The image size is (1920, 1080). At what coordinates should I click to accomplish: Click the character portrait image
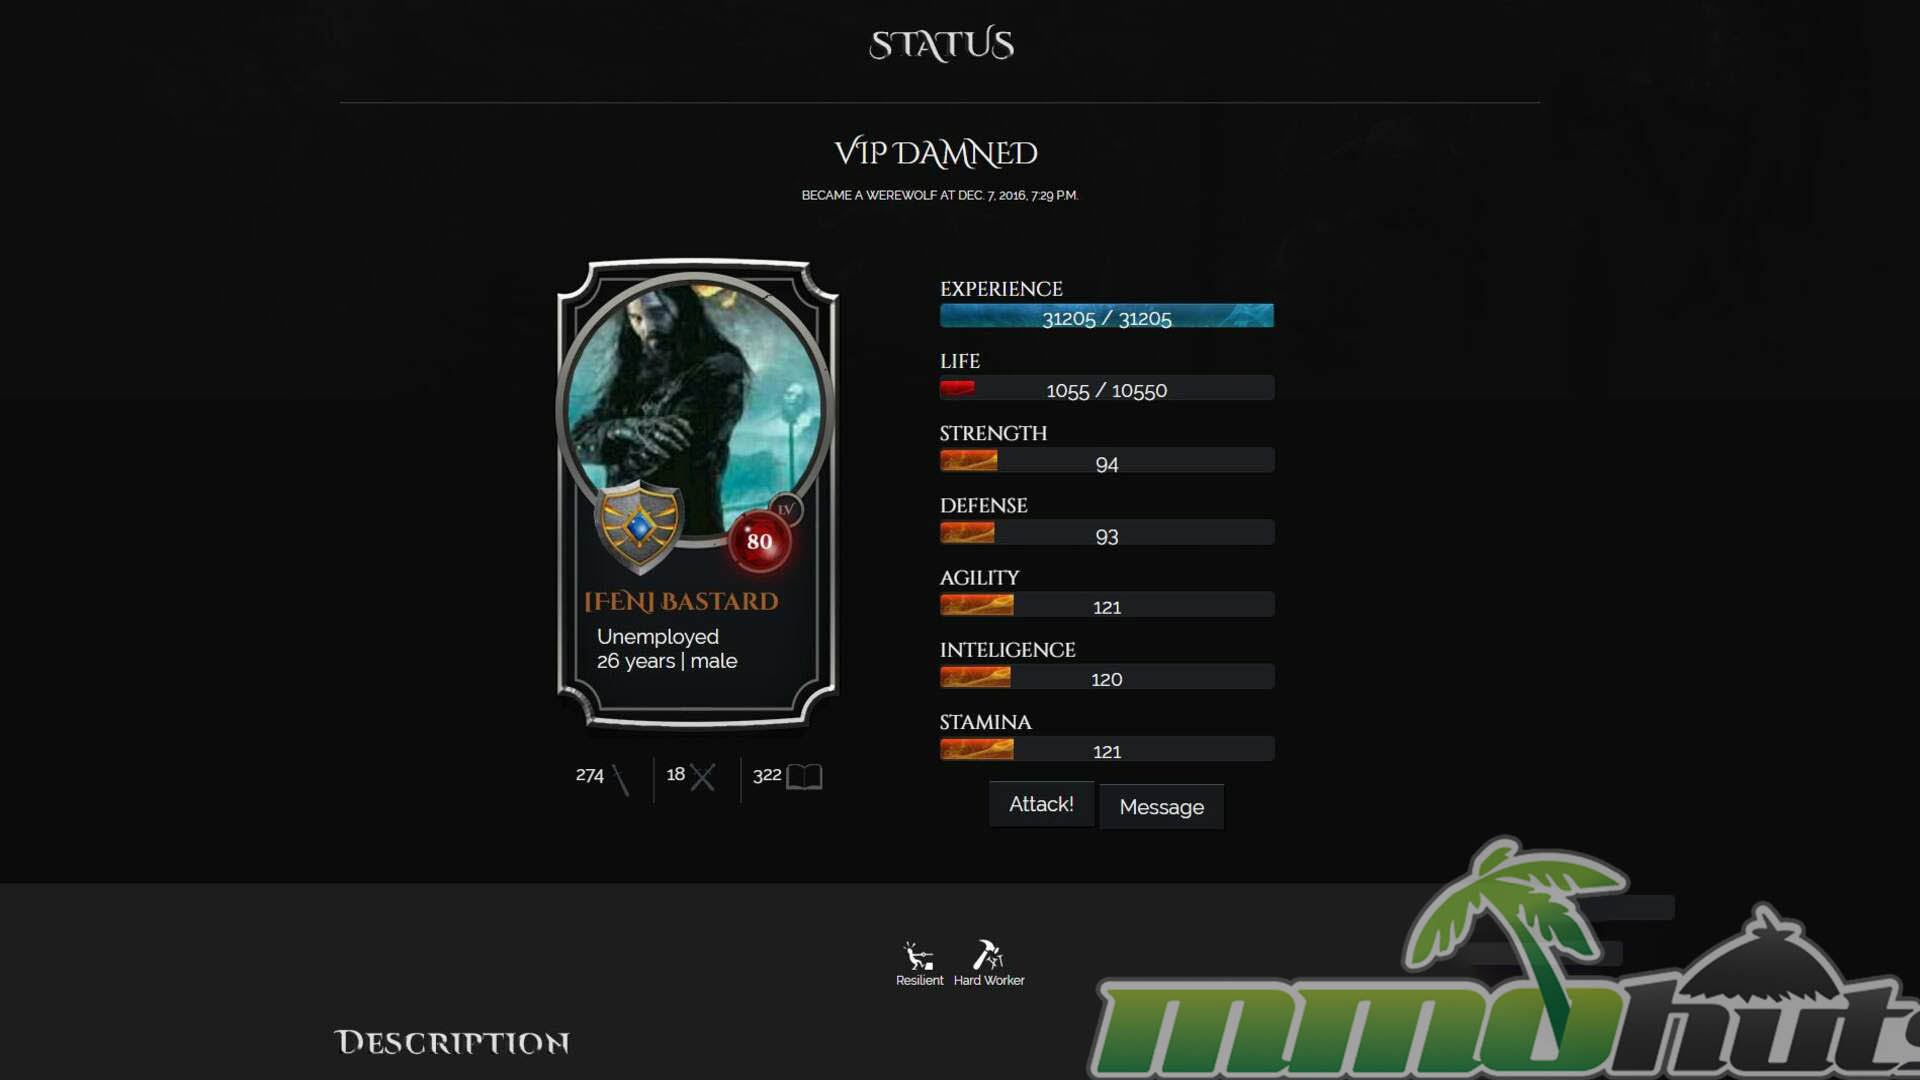(x=695, y=410)
